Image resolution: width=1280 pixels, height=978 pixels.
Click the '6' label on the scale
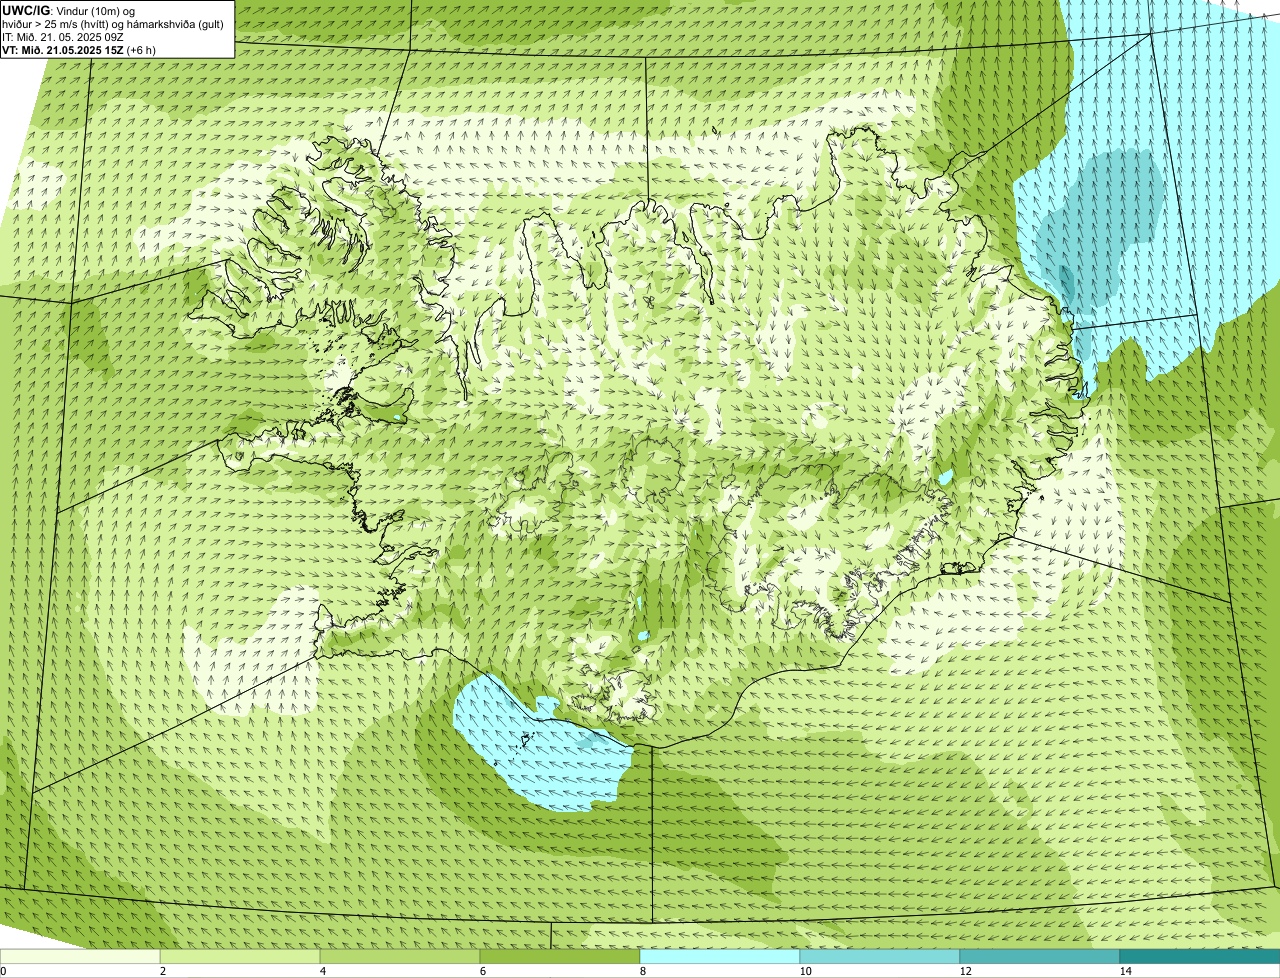tap(482, 971)
